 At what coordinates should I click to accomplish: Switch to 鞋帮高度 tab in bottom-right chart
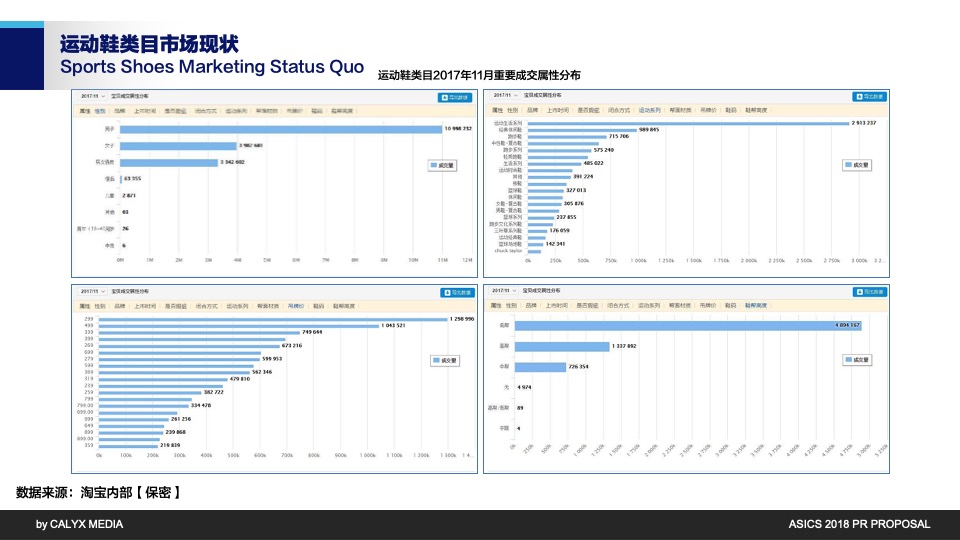(x=755, y=306)
